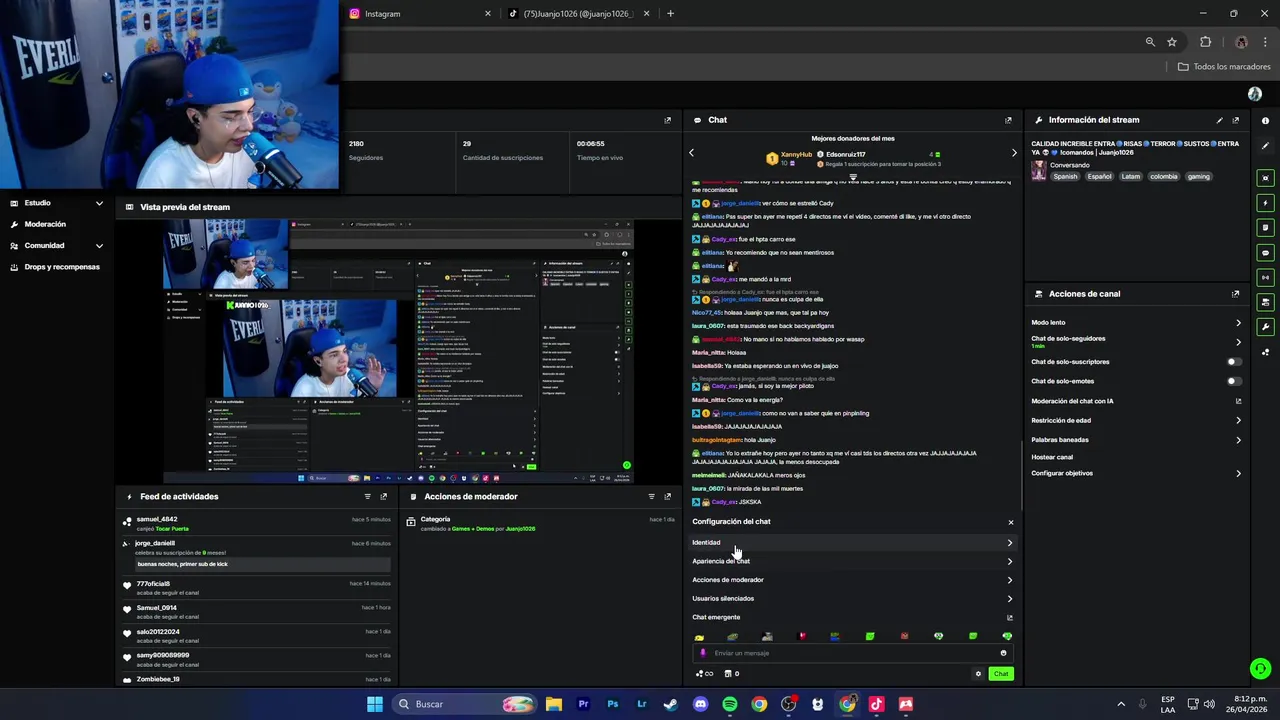Open Chat emergente popout icon

point(1009,617)
